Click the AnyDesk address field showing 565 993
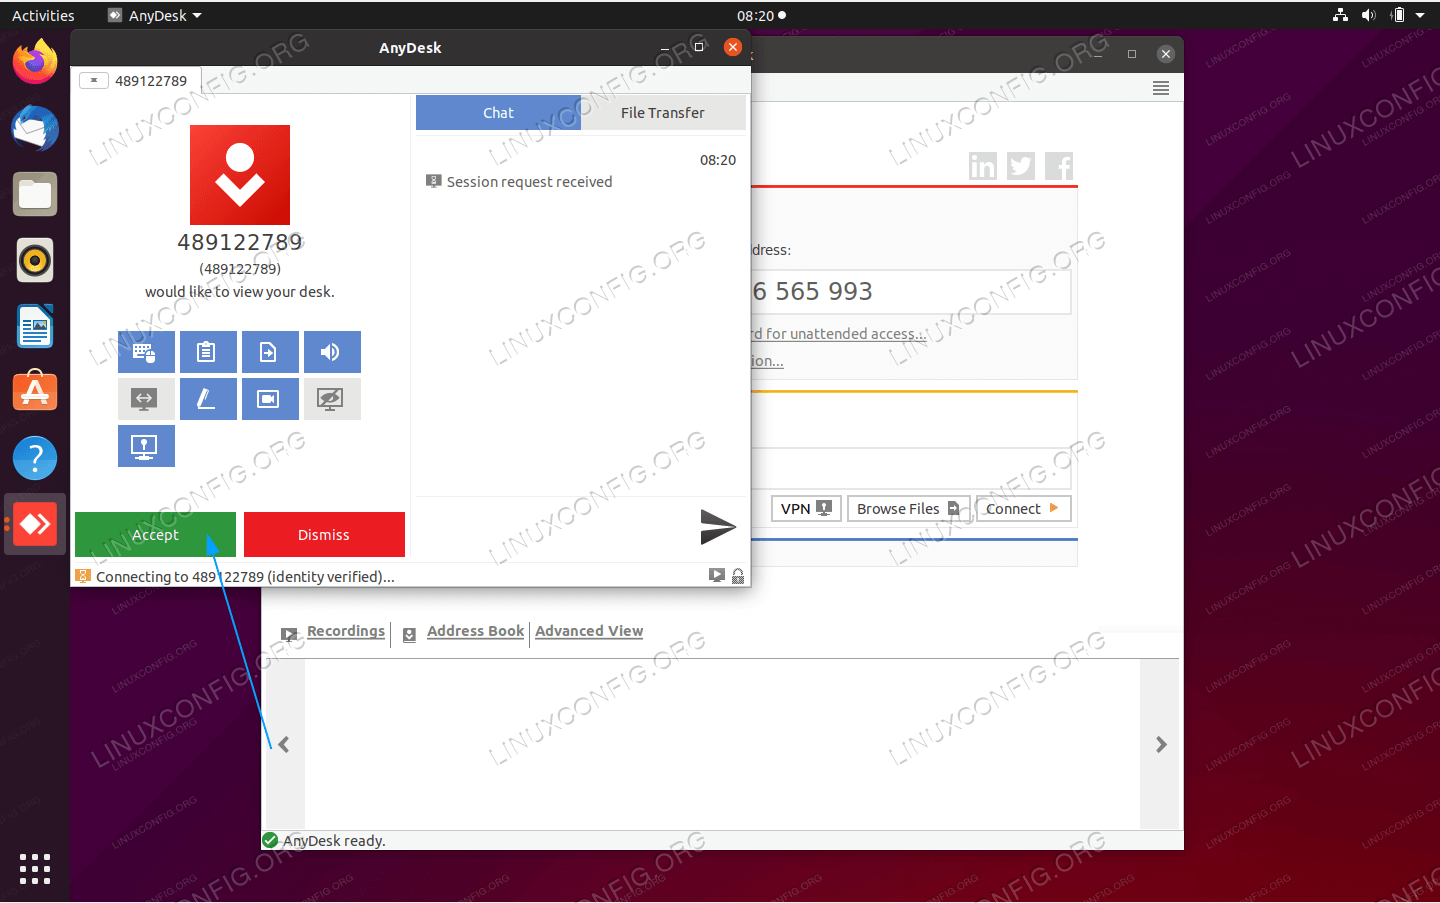The image size is (1440, 903). point(911,292)
